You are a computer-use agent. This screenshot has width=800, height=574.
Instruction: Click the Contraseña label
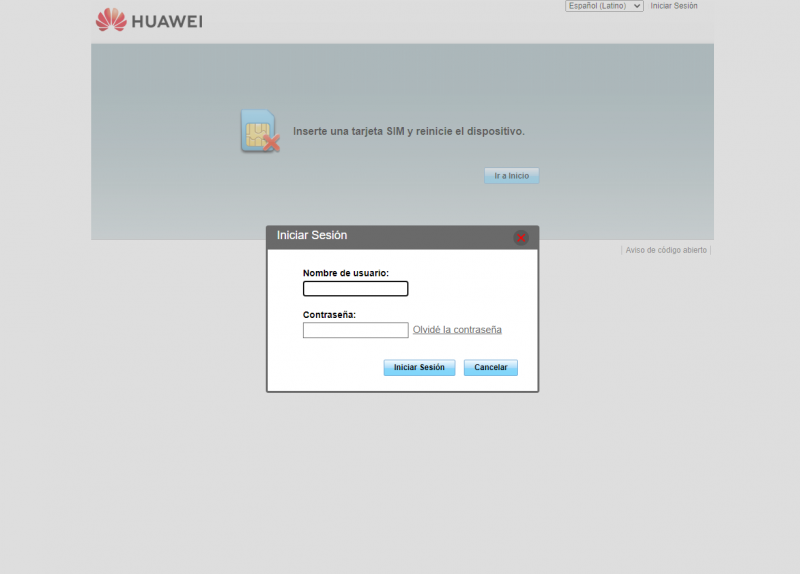click(330, 314)
